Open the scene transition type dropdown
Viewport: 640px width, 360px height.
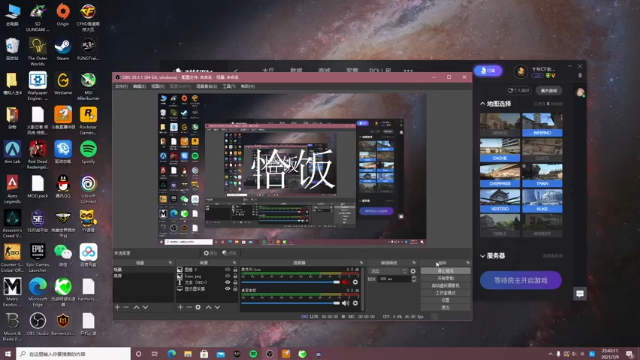click(388, 271)
